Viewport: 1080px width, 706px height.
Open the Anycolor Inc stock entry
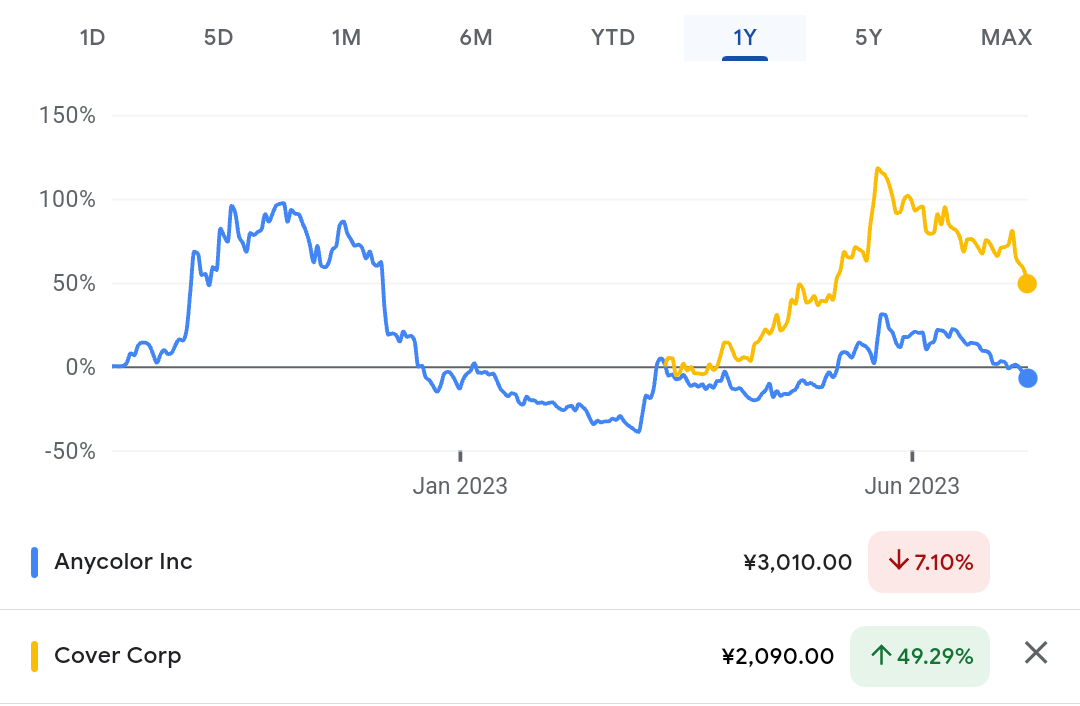point(123,562)
